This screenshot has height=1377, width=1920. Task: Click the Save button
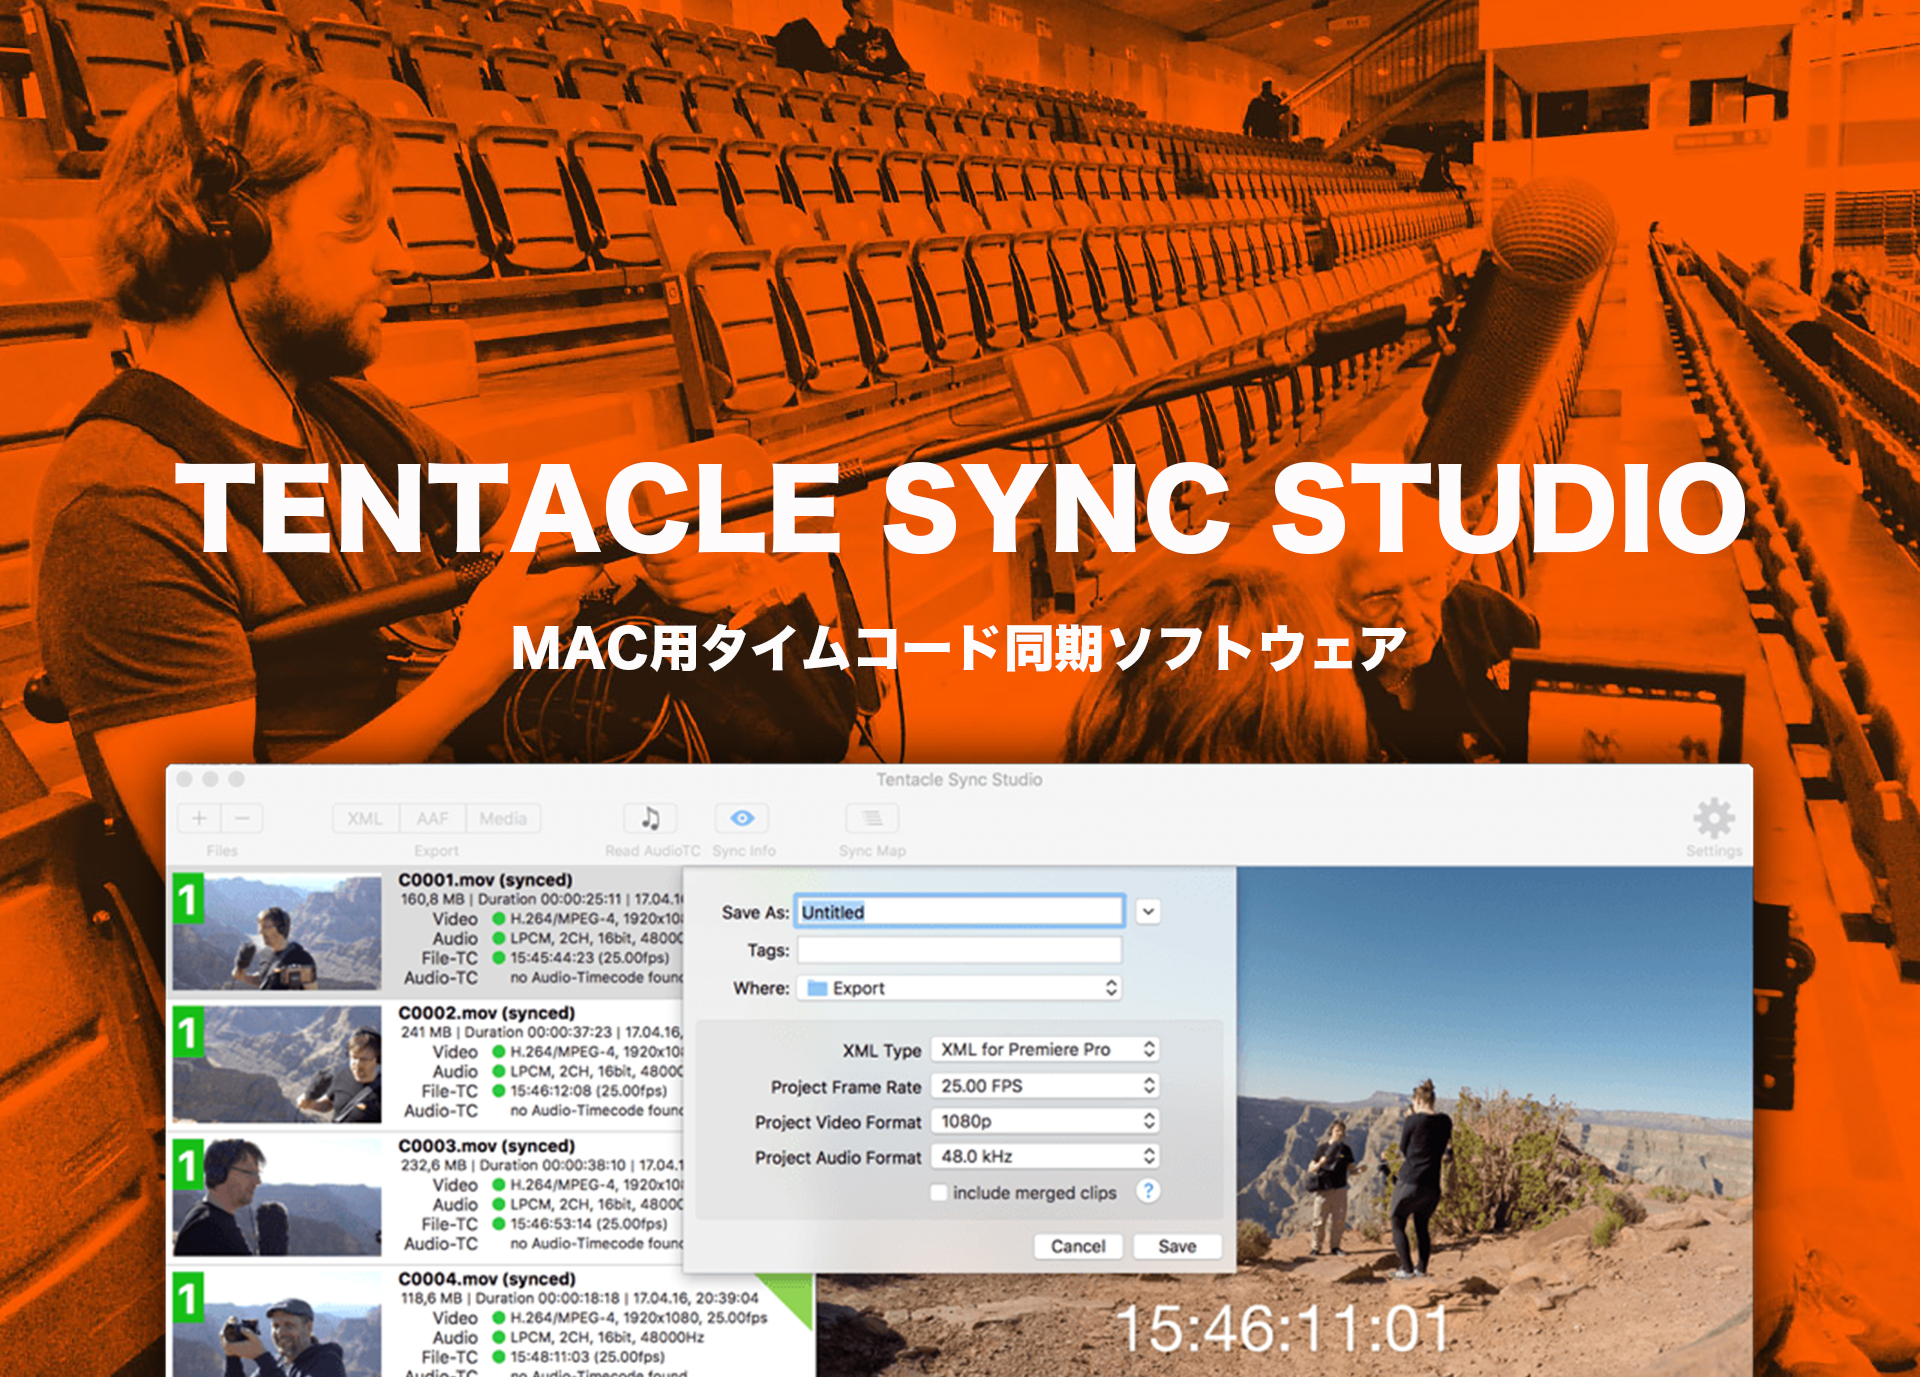[1177, 1246]
